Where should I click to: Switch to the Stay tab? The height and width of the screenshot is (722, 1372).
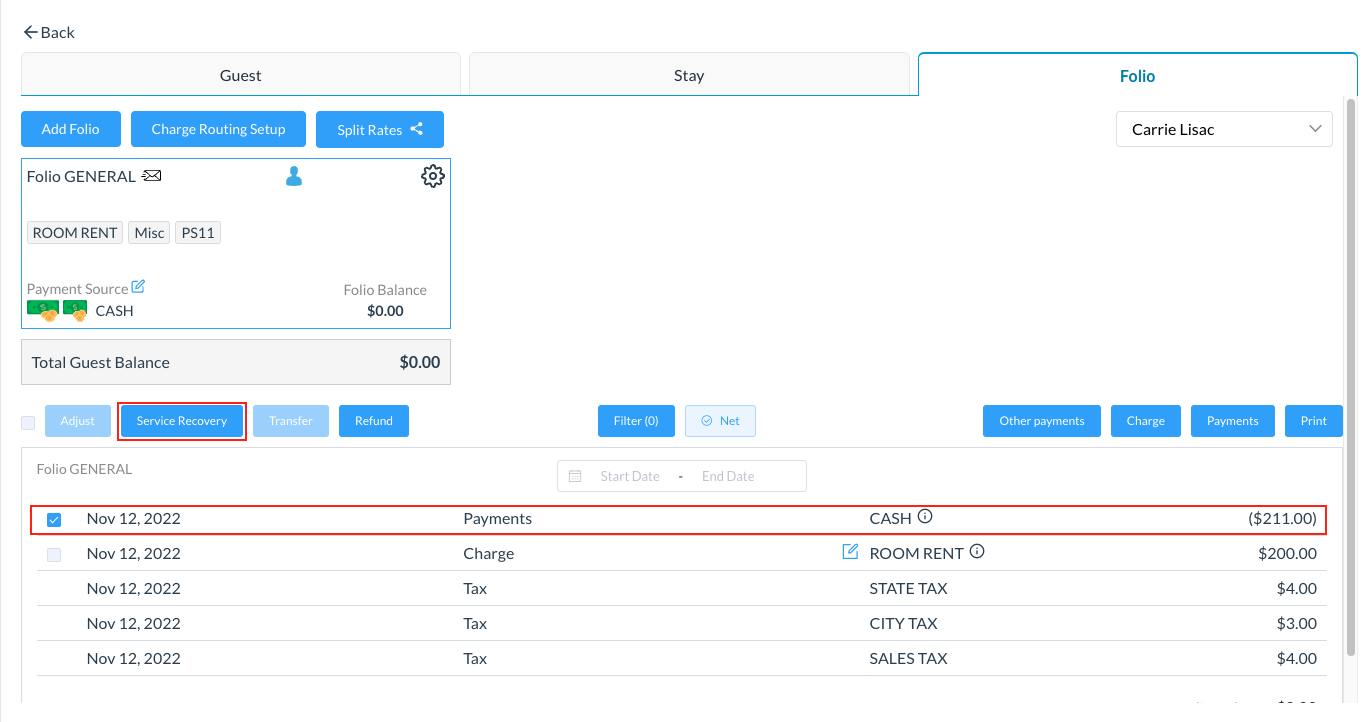tap(688, 75)
